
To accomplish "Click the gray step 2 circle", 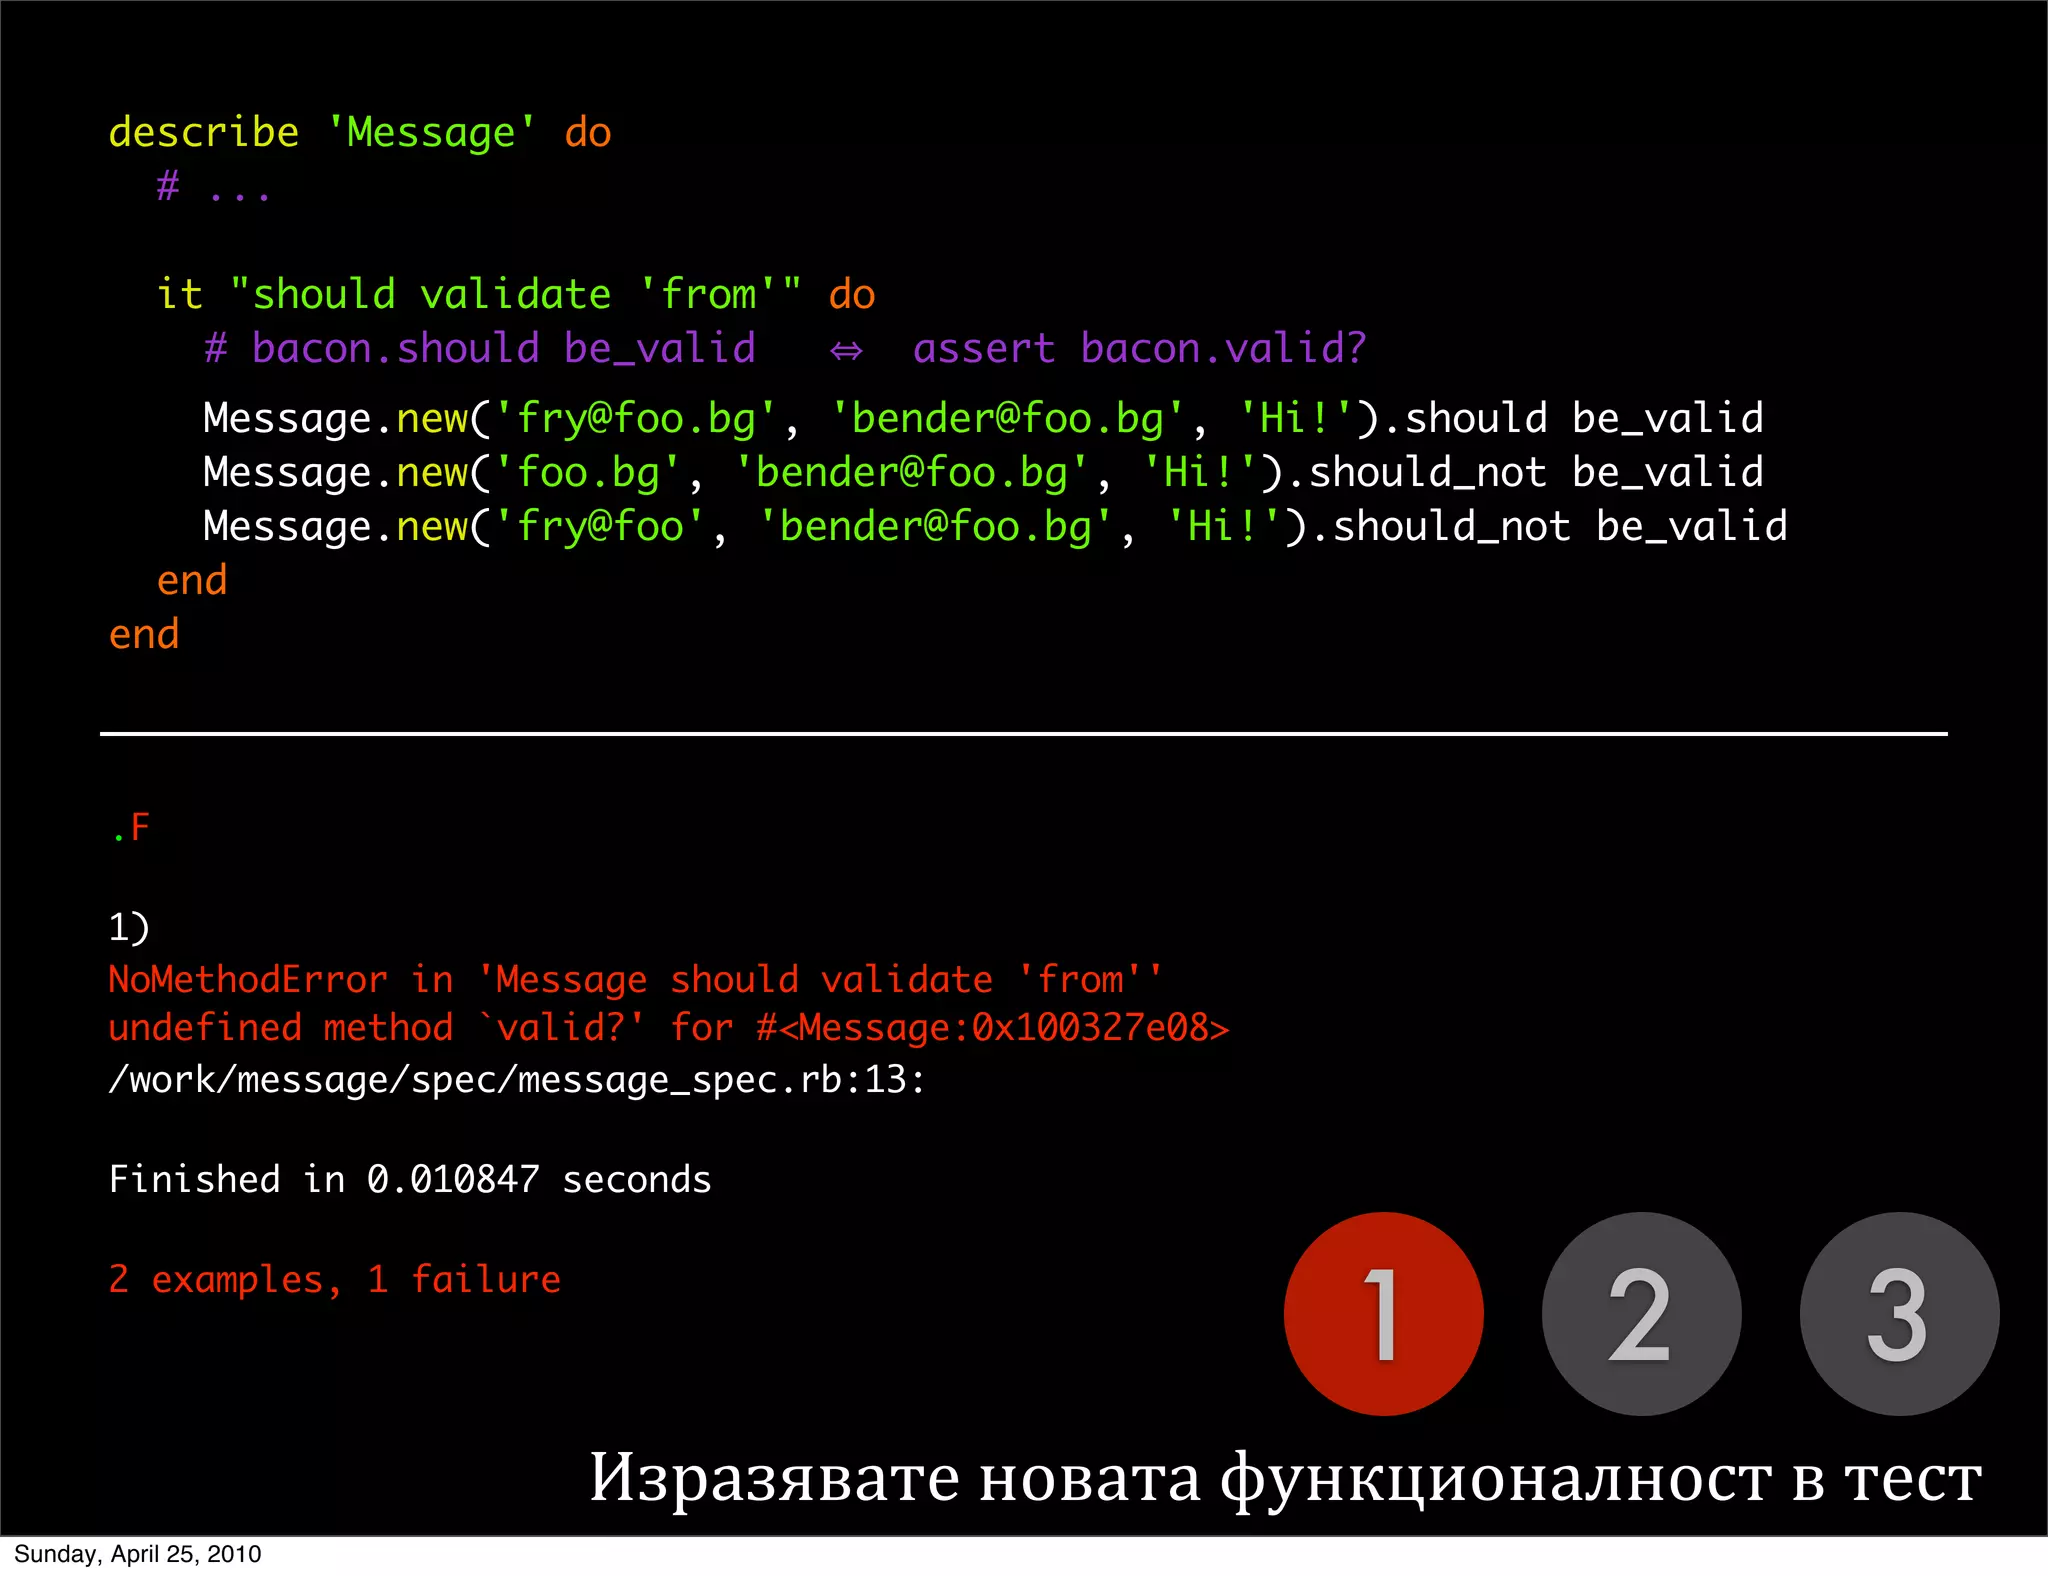I will click(x=1641, y=1313).
